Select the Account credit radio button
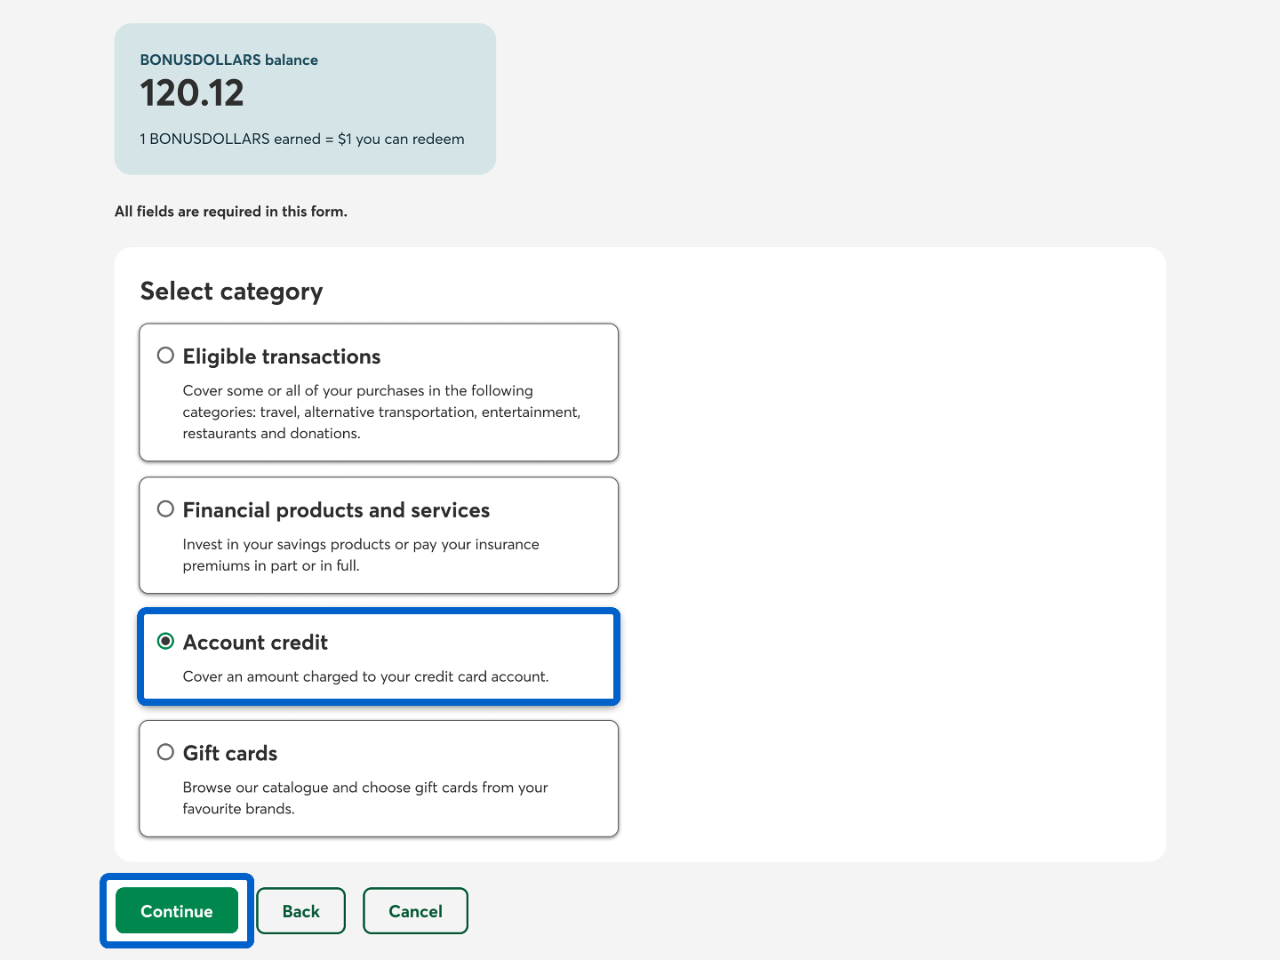1280x960 pixels. pos(166,641)
